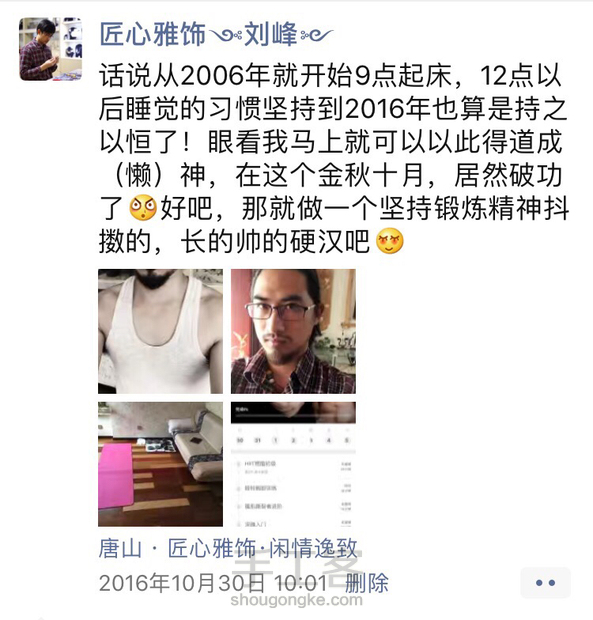Click the swirl ornament before 刘峰
The image size is (593, 620).
[x=225, y=36]
